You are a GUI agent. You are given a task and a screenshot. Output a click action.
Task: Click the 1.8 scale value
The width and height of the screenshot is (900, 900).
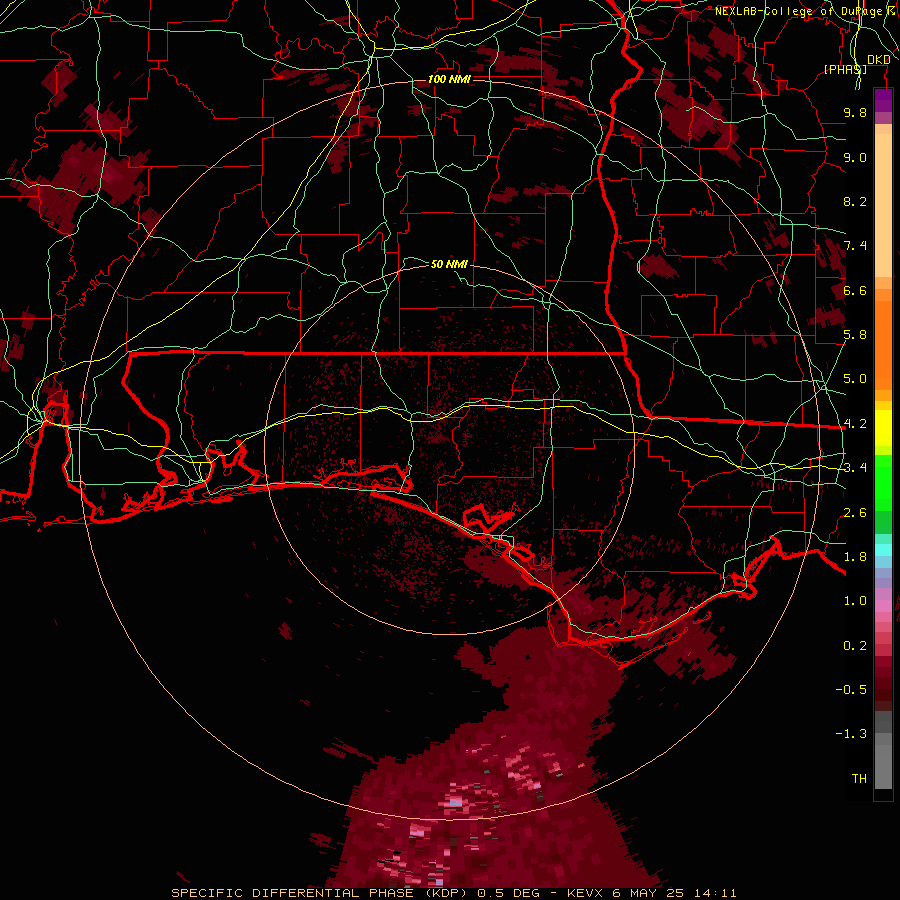pyautogui.click(x=855, y=557)
